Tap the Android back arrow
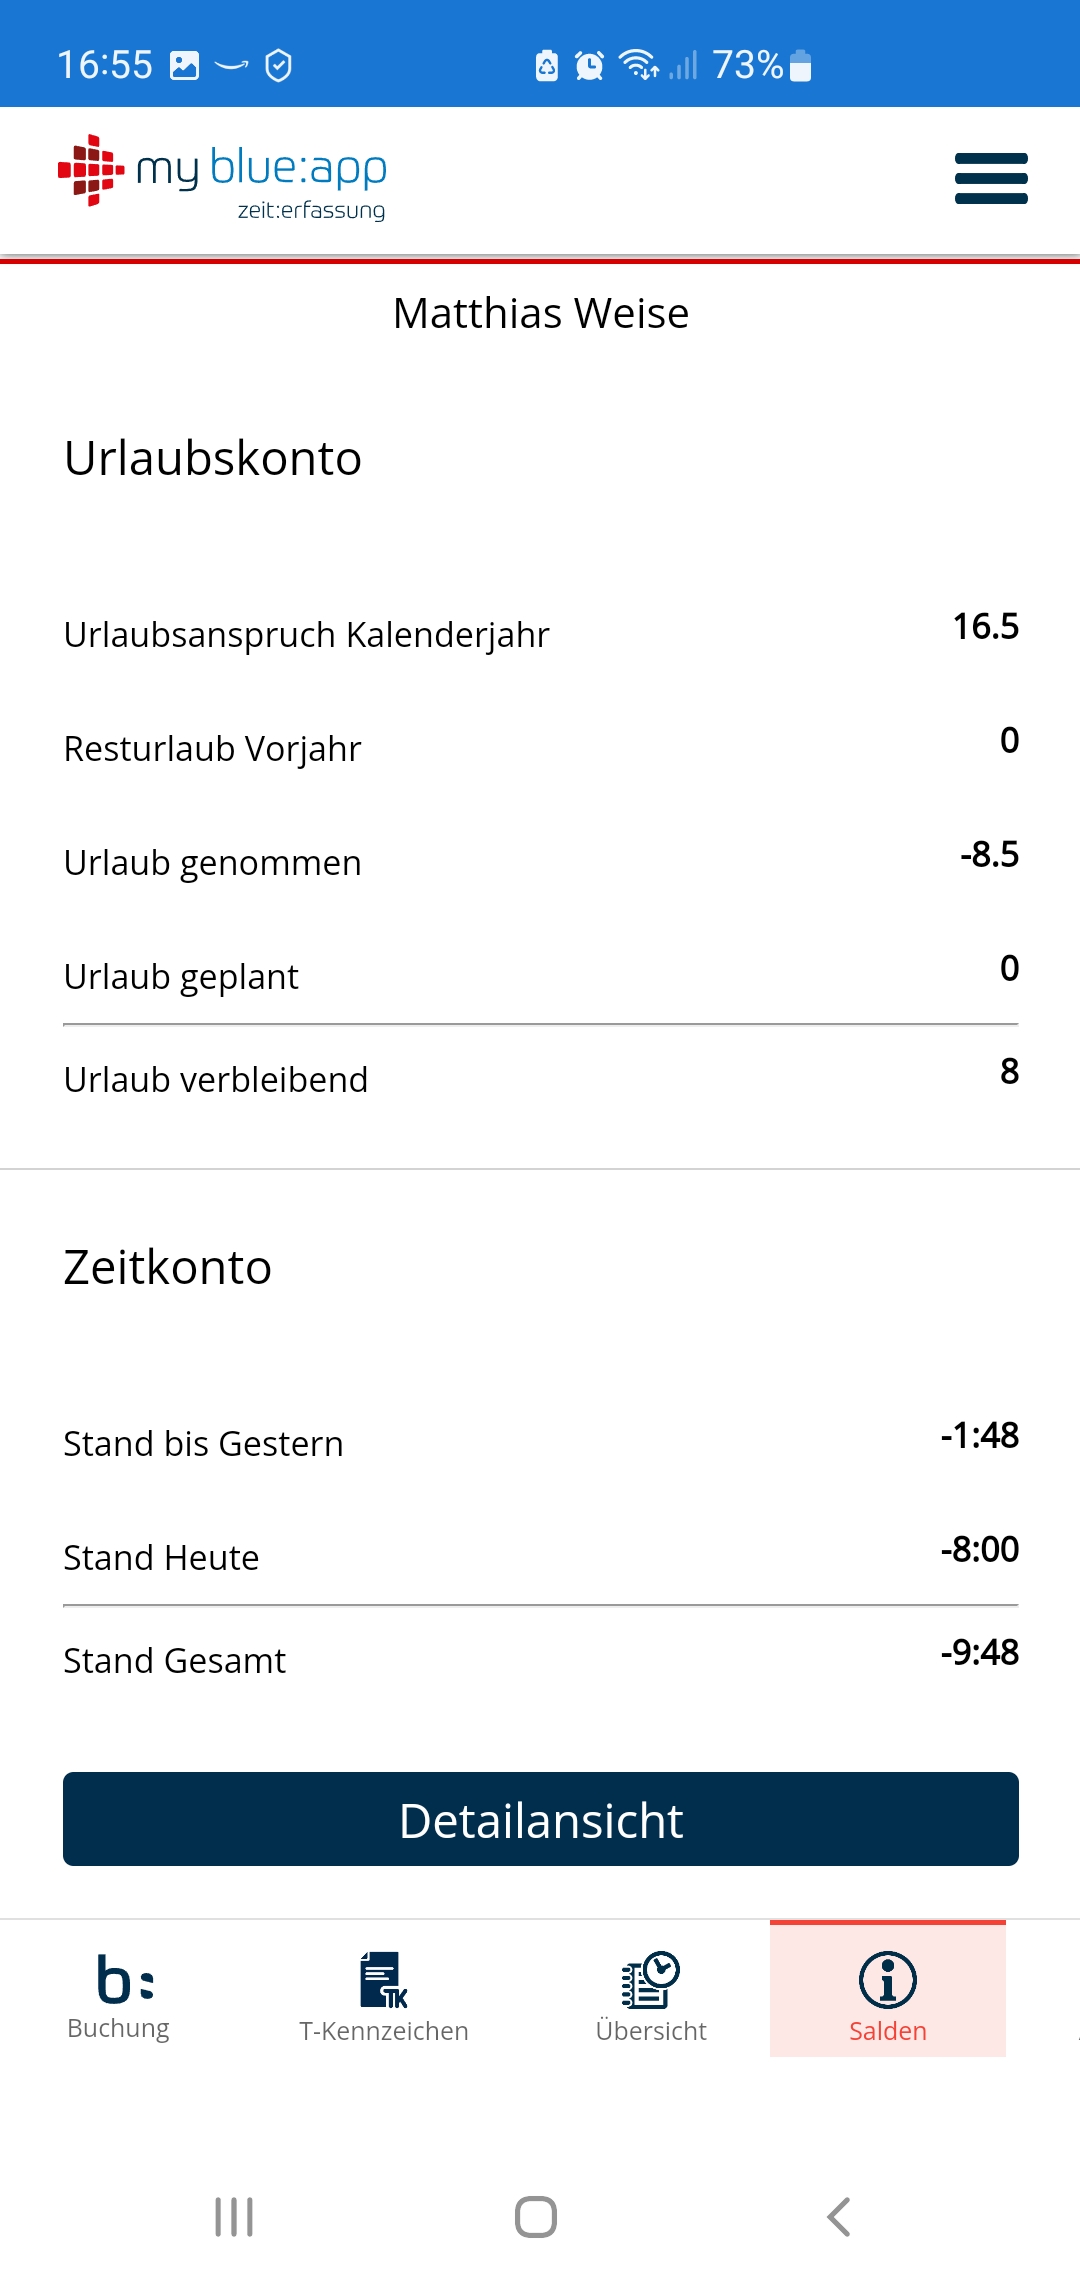Screen dimensions: 1080x2280 click(x=839, y=2217)
